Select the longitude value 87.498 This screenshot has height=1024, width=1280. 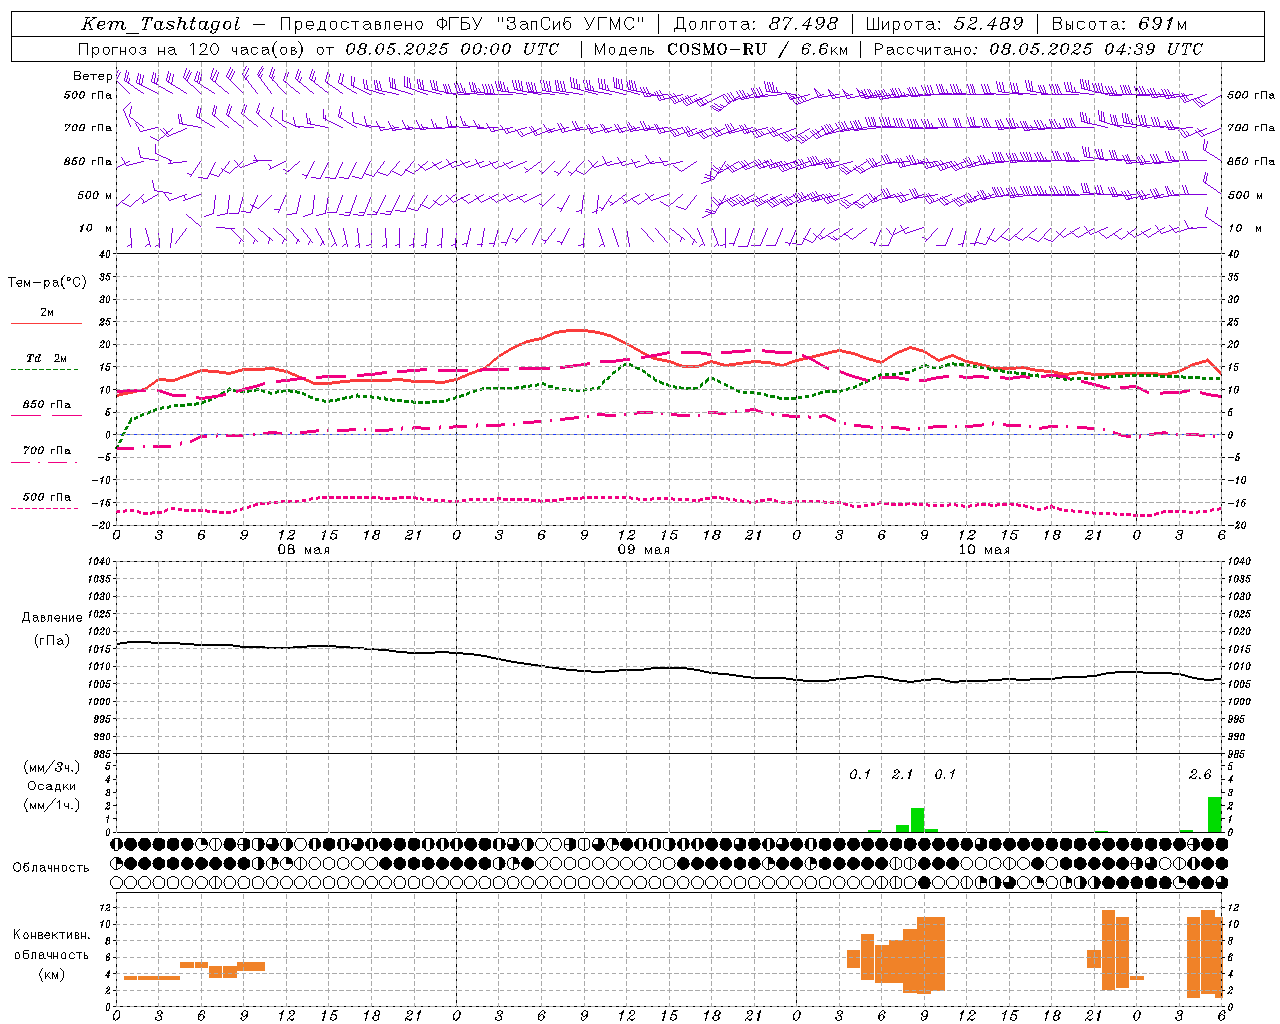(x=803, y=25)
